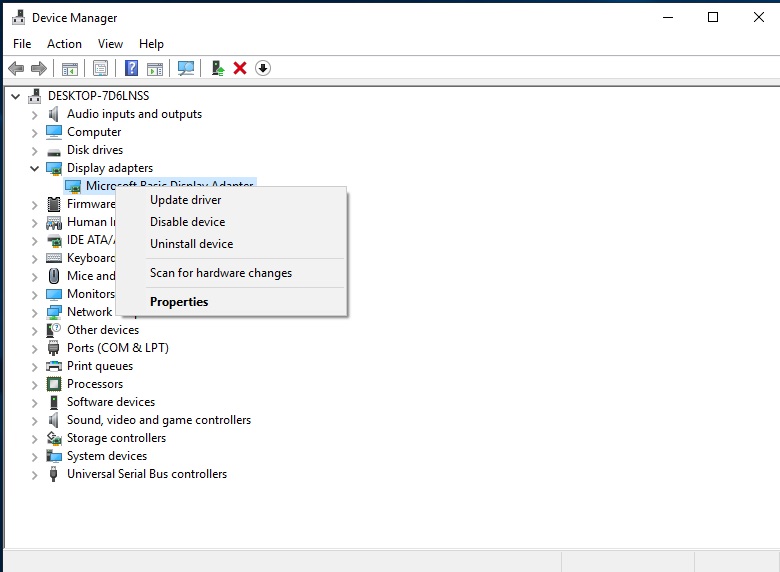Click the Properties toolbar icon

point(100,68)
